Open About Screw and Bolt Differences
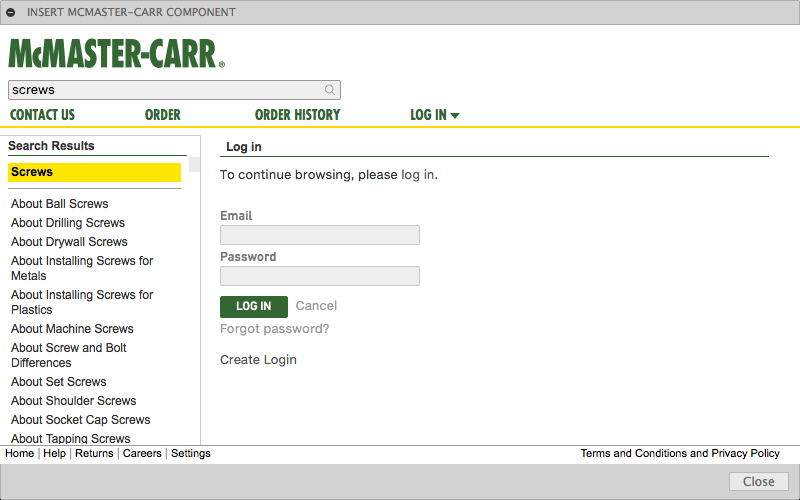Viewport: 800px width, 500px height. pyautogui.click(x=69, y=355)
